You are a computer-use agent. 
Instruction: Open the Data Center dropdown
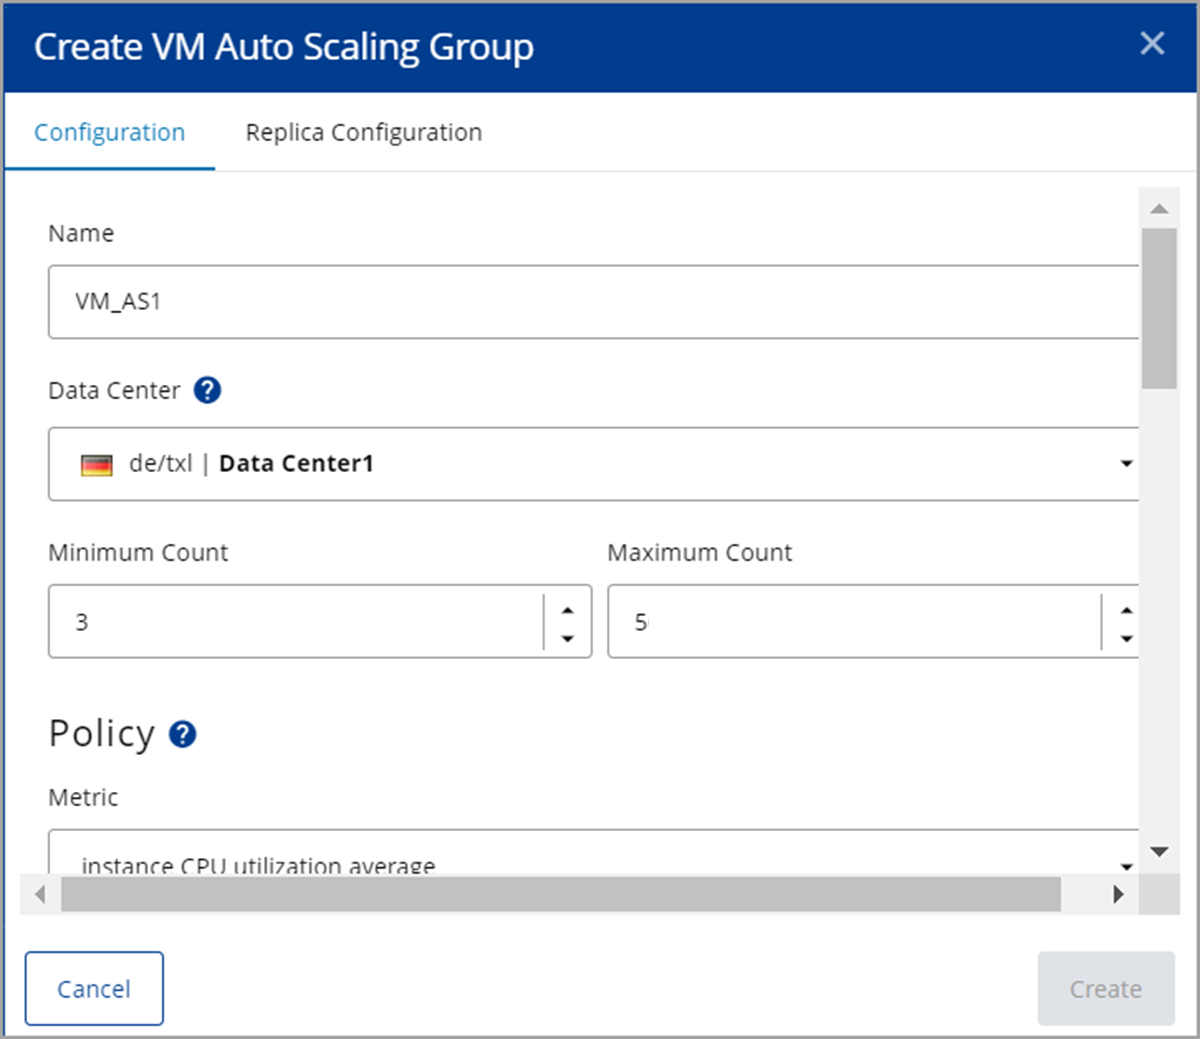tap(1126, 464)
